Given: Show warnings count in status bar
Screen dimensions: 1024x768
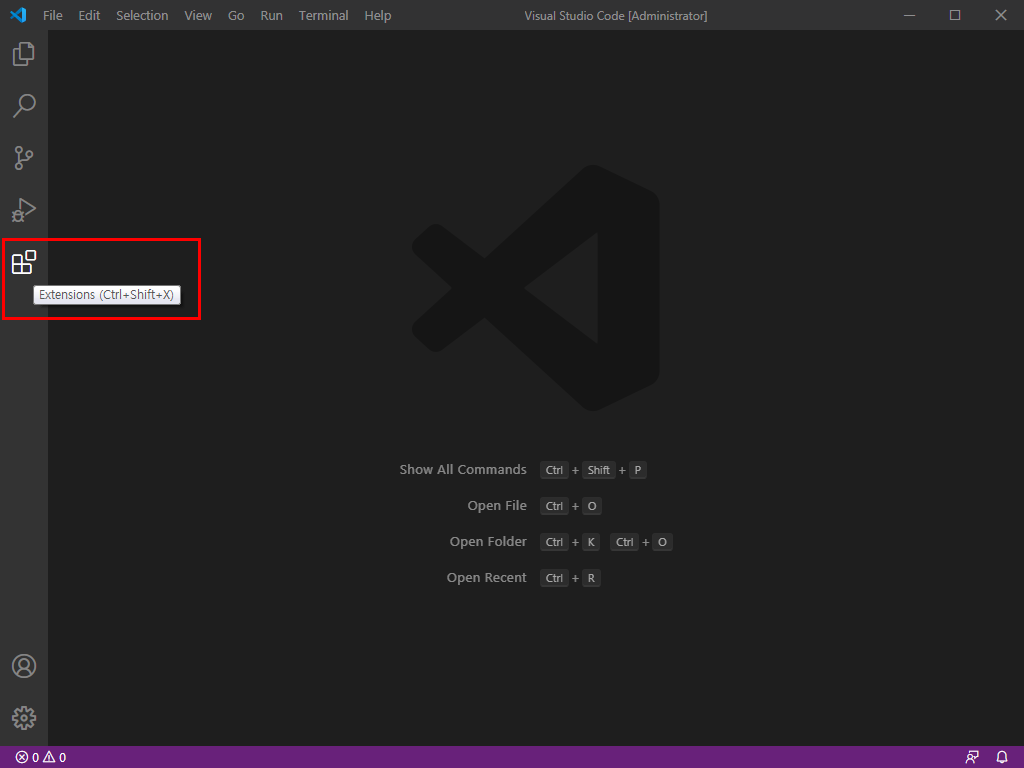Looking at the screenshot, I should pyautogui.click(x=55, y=758).
